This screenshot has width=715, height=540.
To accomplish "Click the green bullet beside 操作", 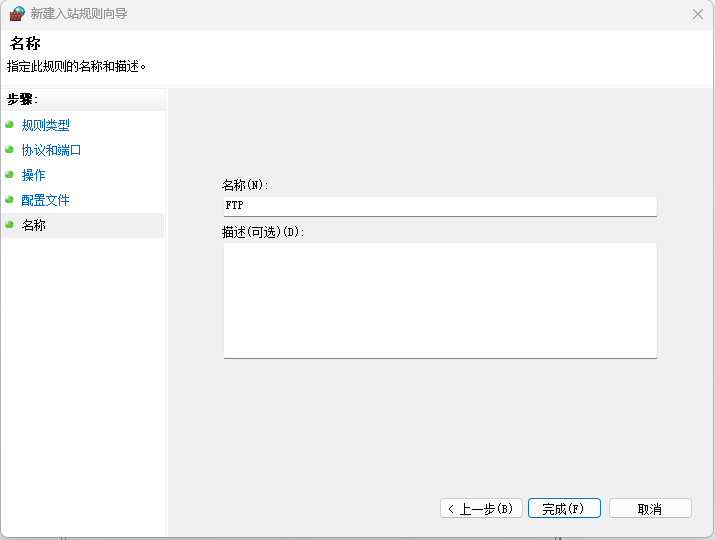I will (9, 175).
